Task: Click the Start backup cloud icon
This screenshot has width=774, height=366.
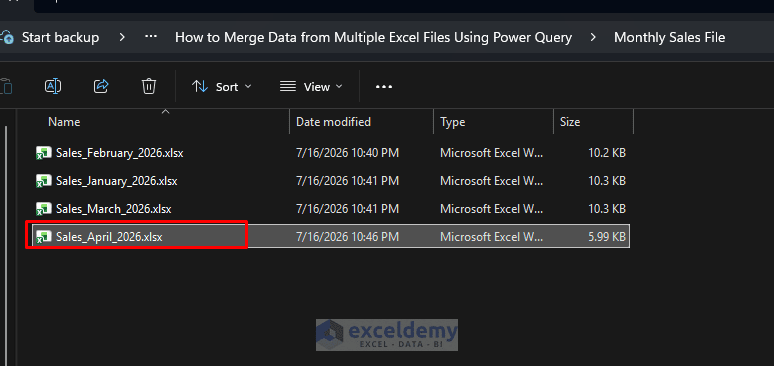Action: pyautogui.click(x=7, y=38)
